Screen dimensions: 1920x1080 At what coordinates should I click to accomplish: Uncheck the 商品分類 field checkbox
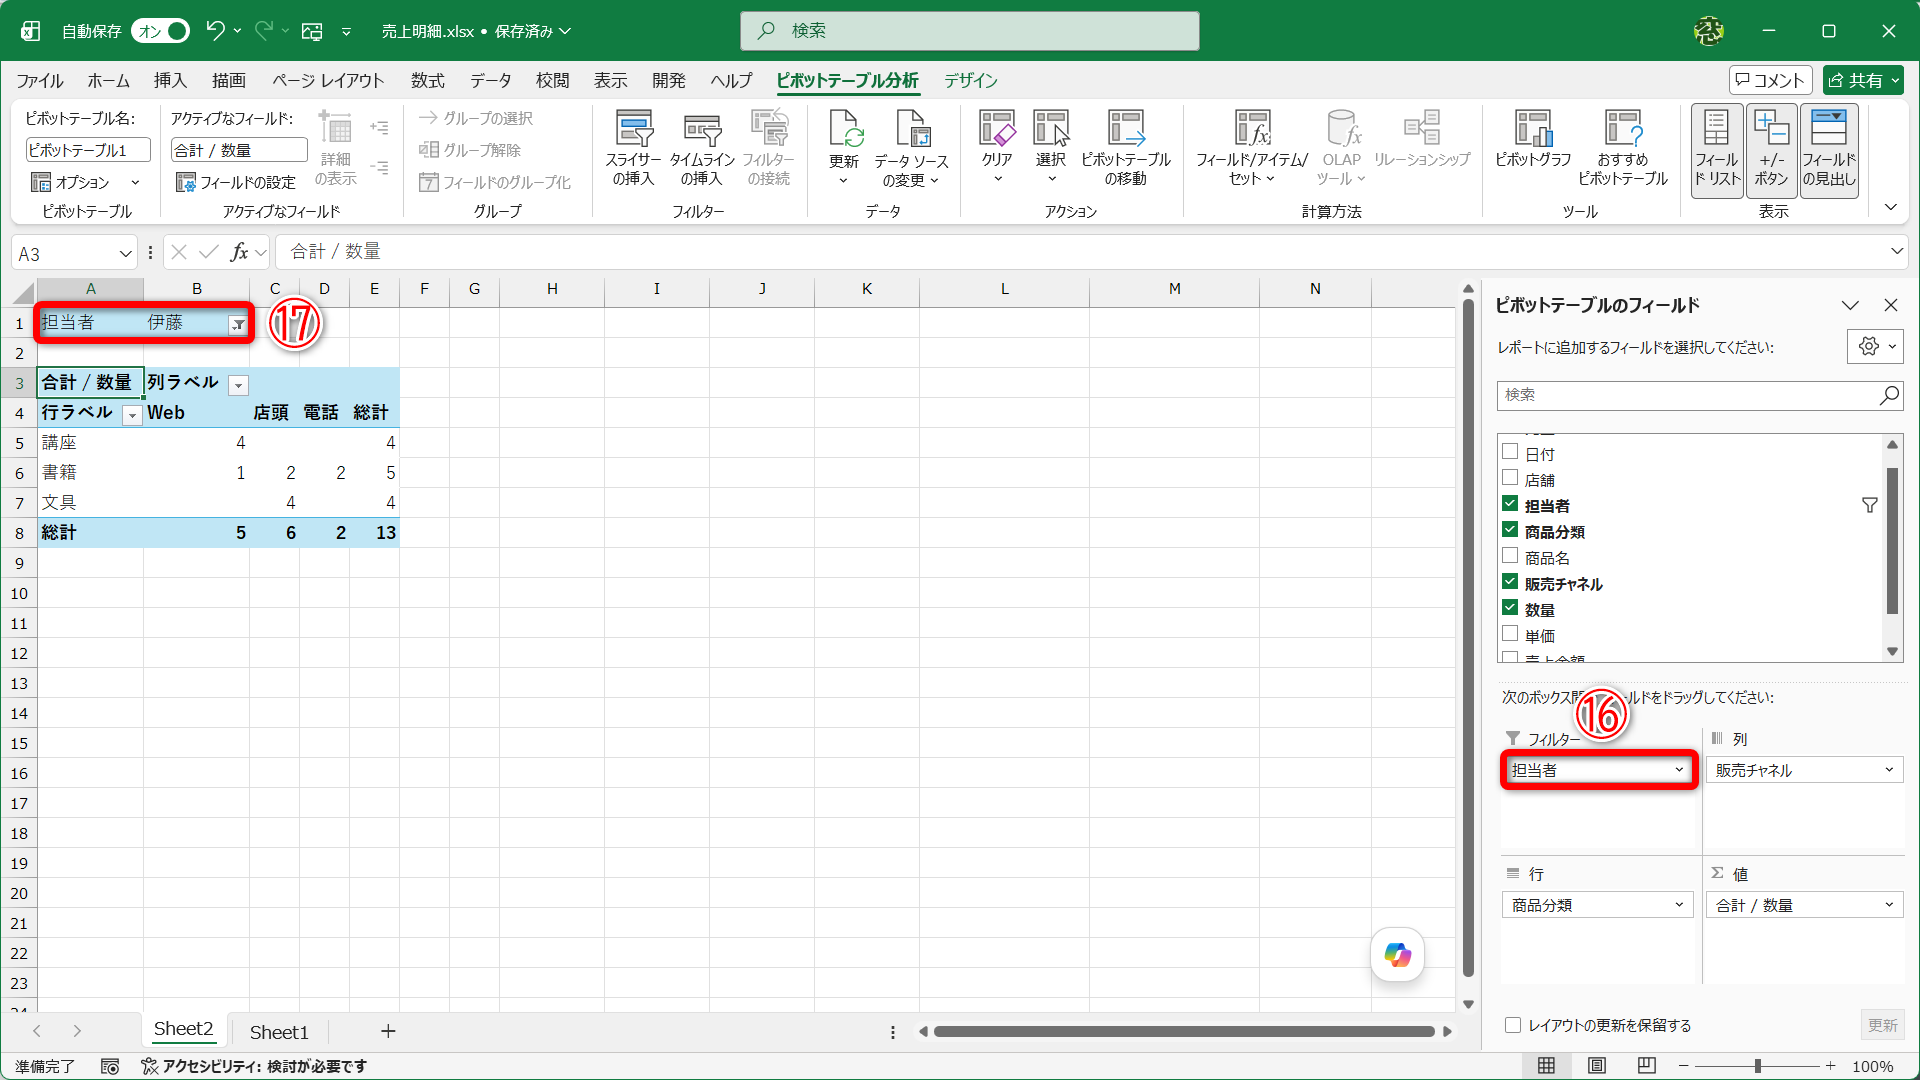pyautogui.click(x=1510, y=530)
